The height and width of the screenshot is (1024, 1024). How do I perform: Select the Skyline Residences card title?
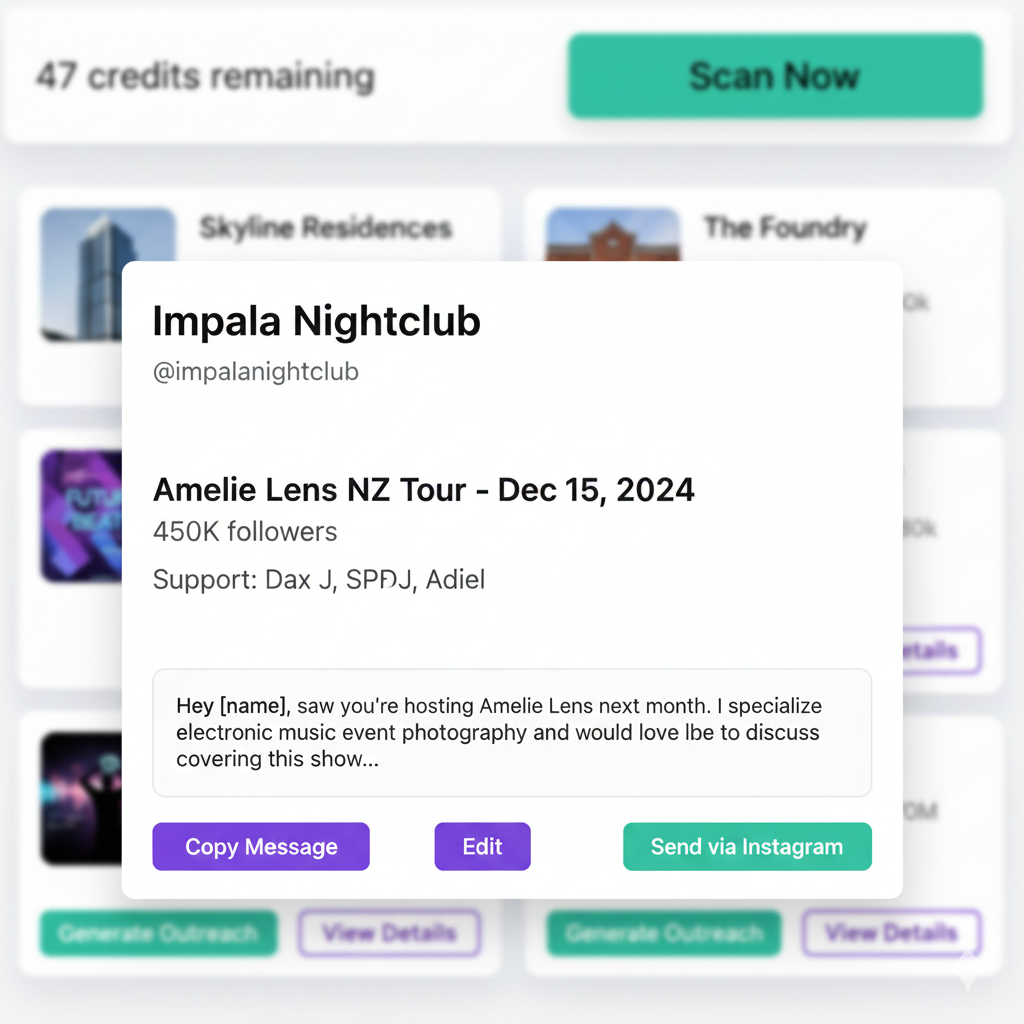325,228
